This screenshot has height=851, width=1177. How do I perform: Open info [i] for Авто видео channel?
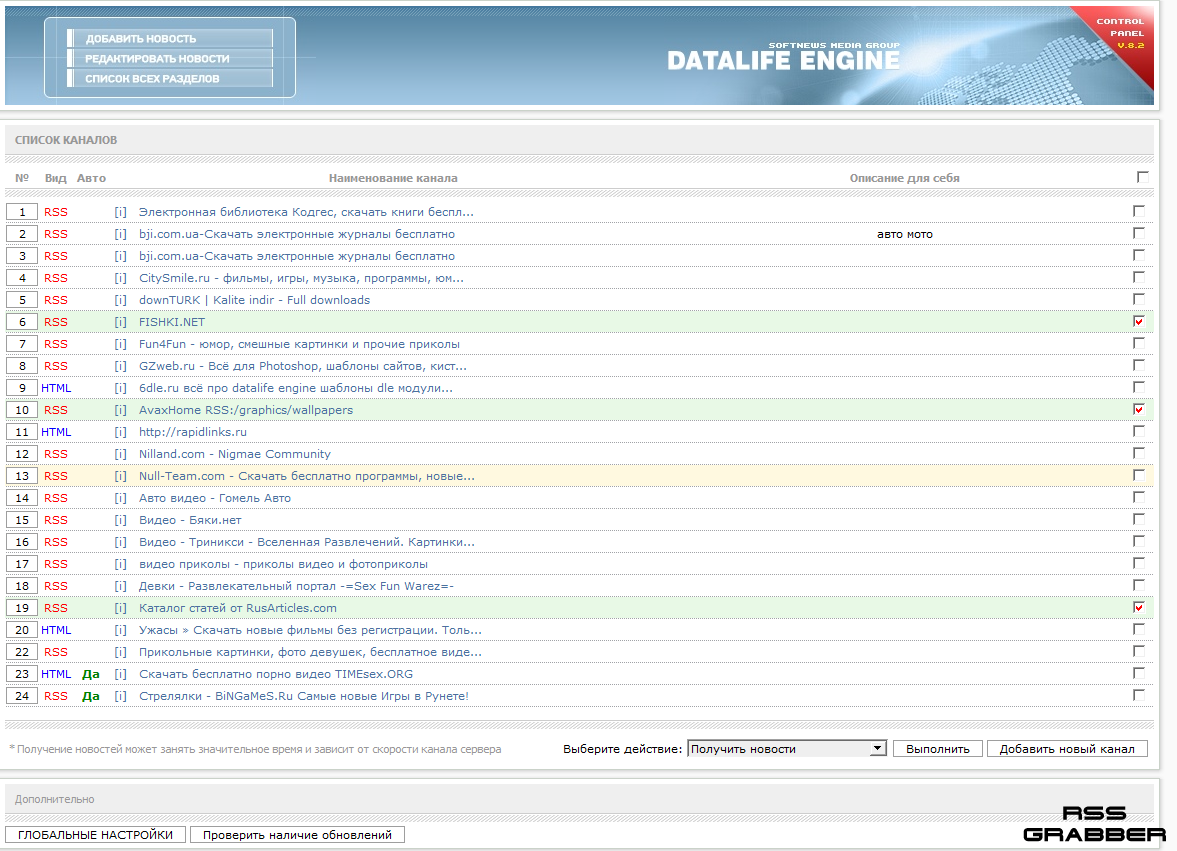point(120,498)
